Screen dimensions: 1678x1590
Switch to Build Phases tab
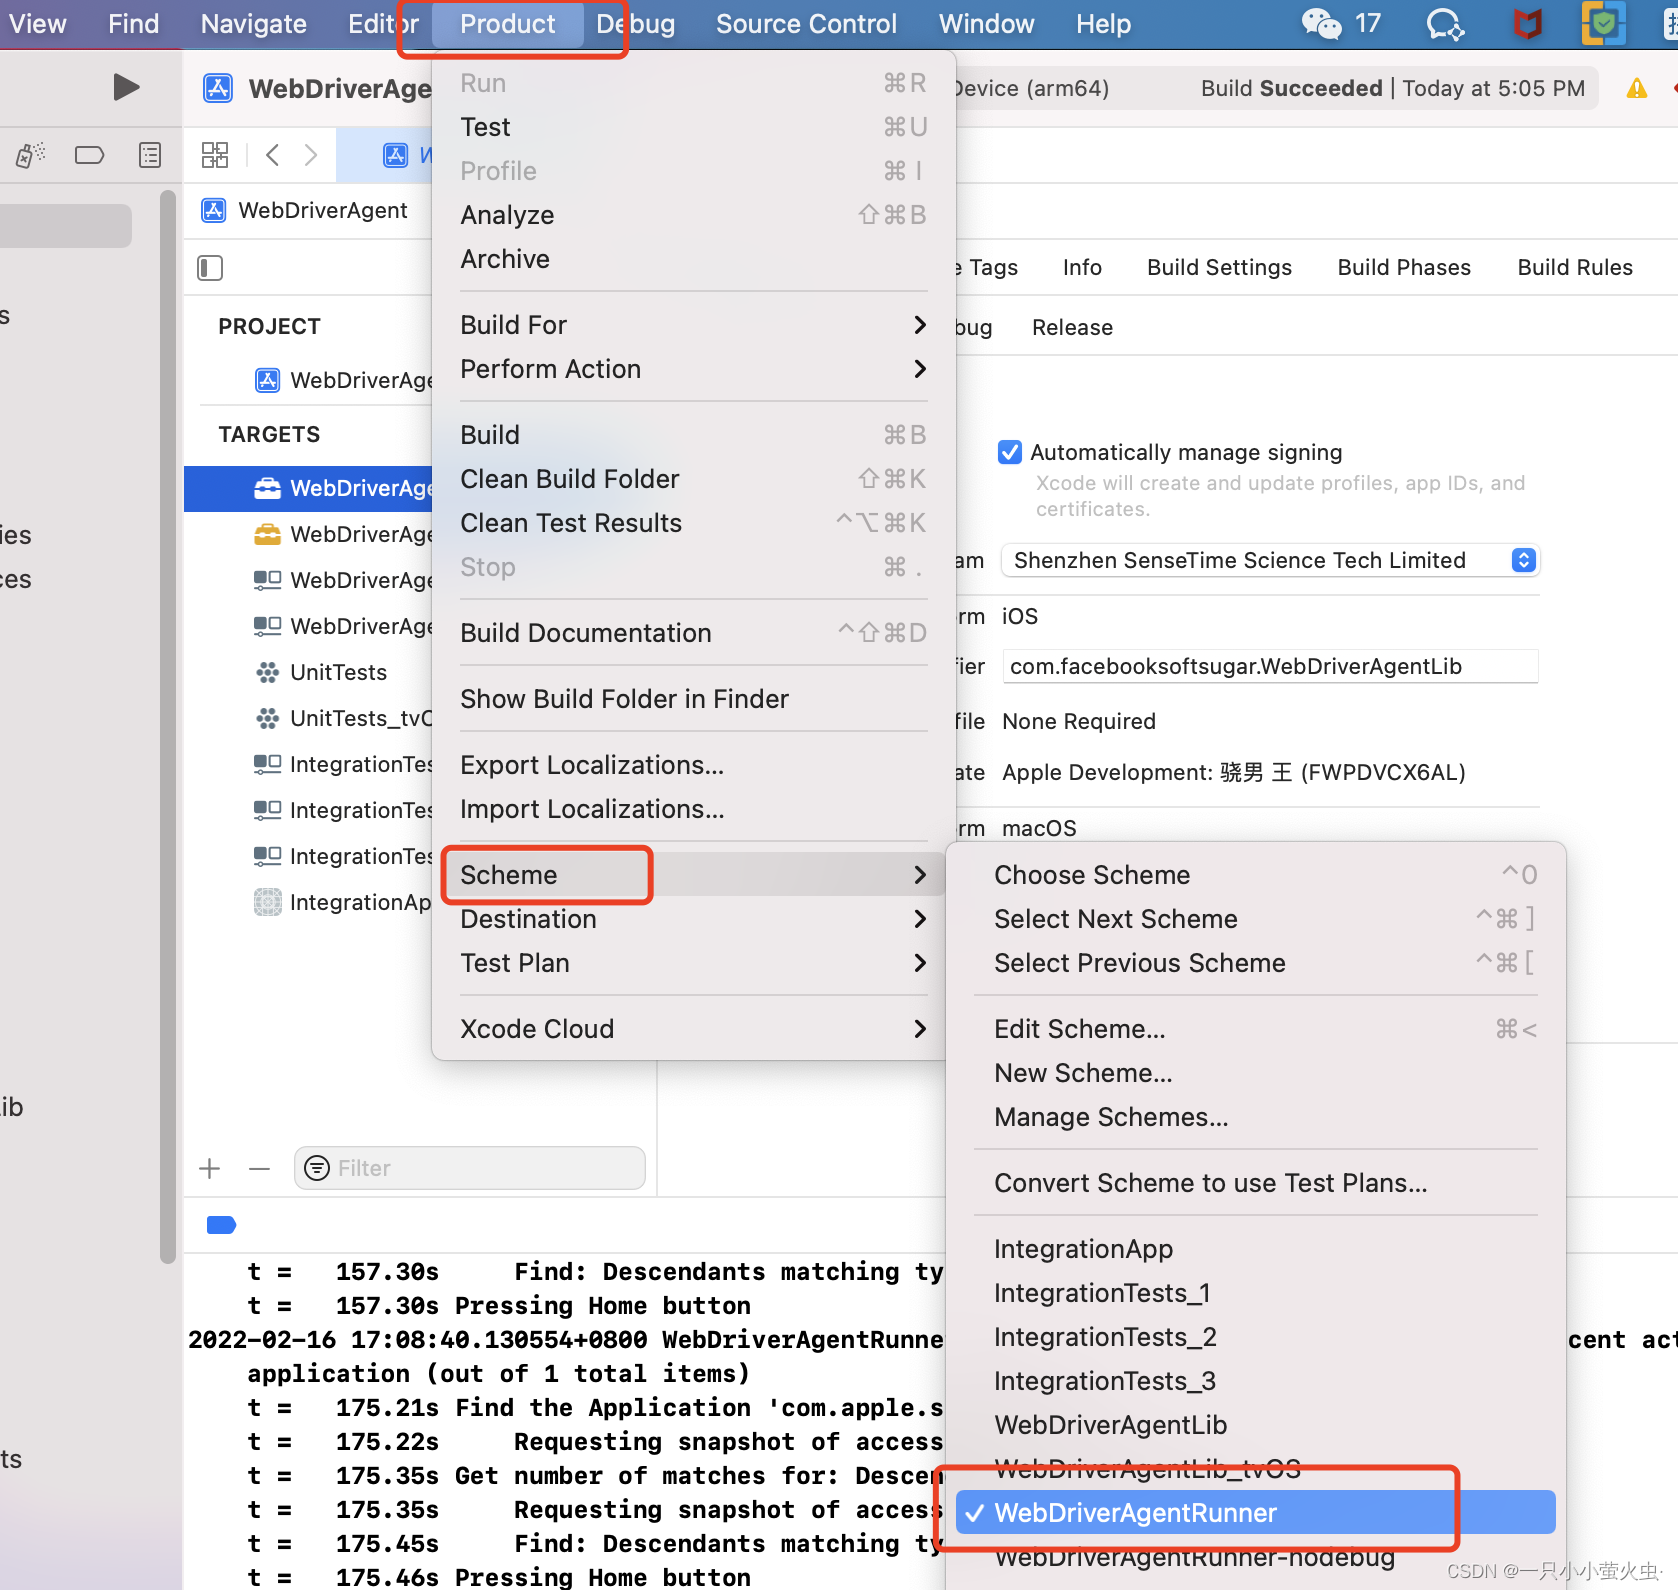(1404, 267)
